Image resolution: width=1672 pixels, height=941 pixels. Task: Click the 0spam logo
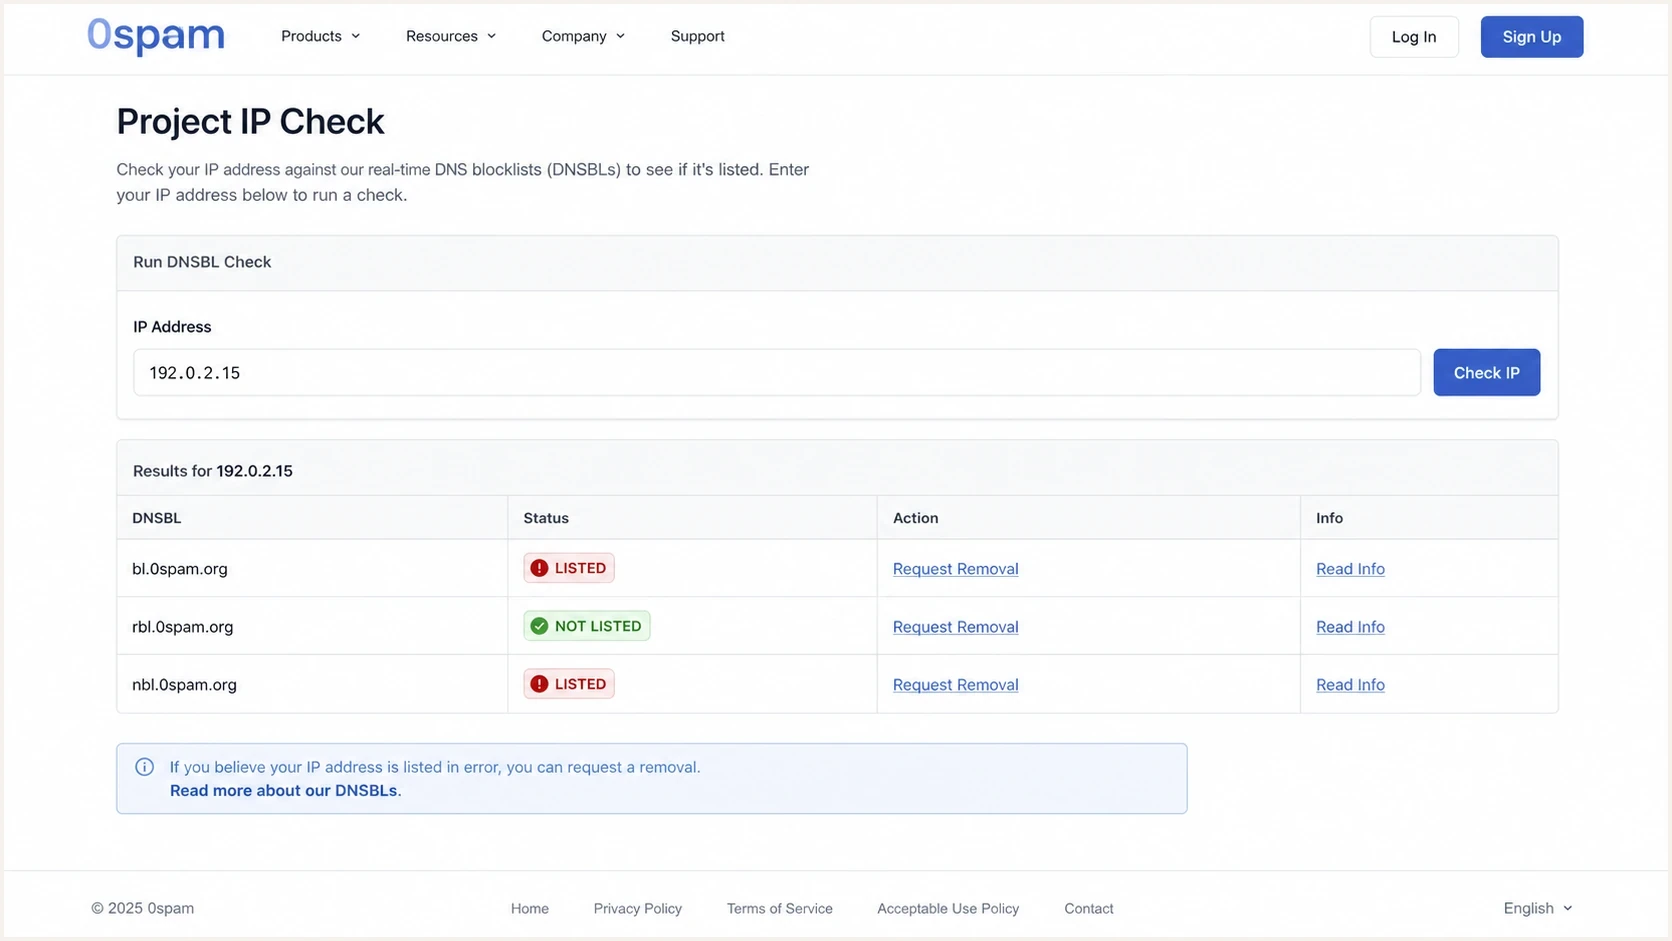tap(156, 36)
